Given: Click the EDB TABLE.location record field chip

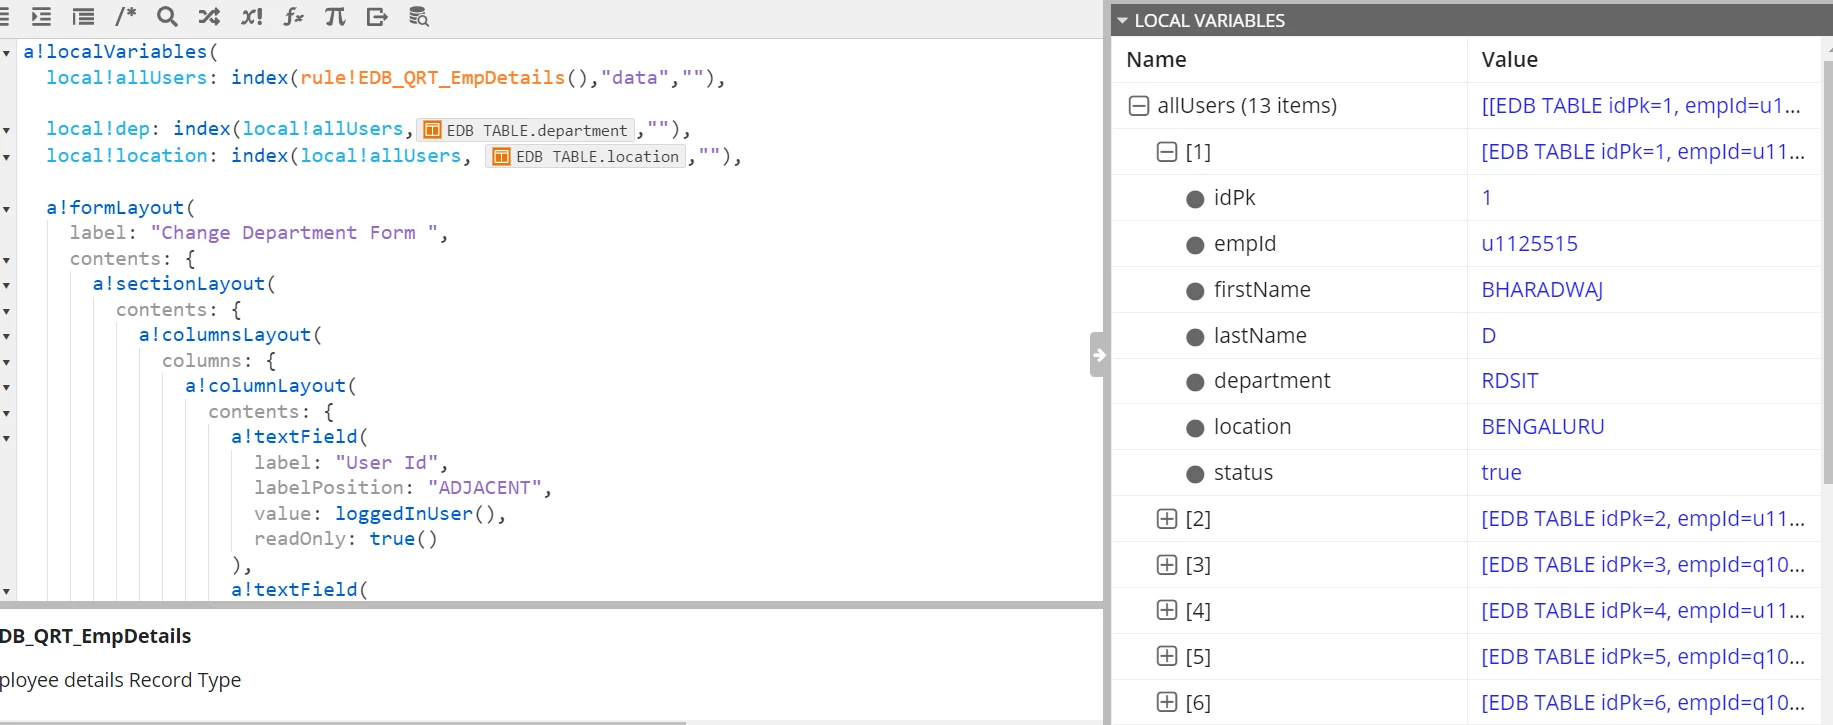Looking at the screenshot, I should (x=586, y=156).
